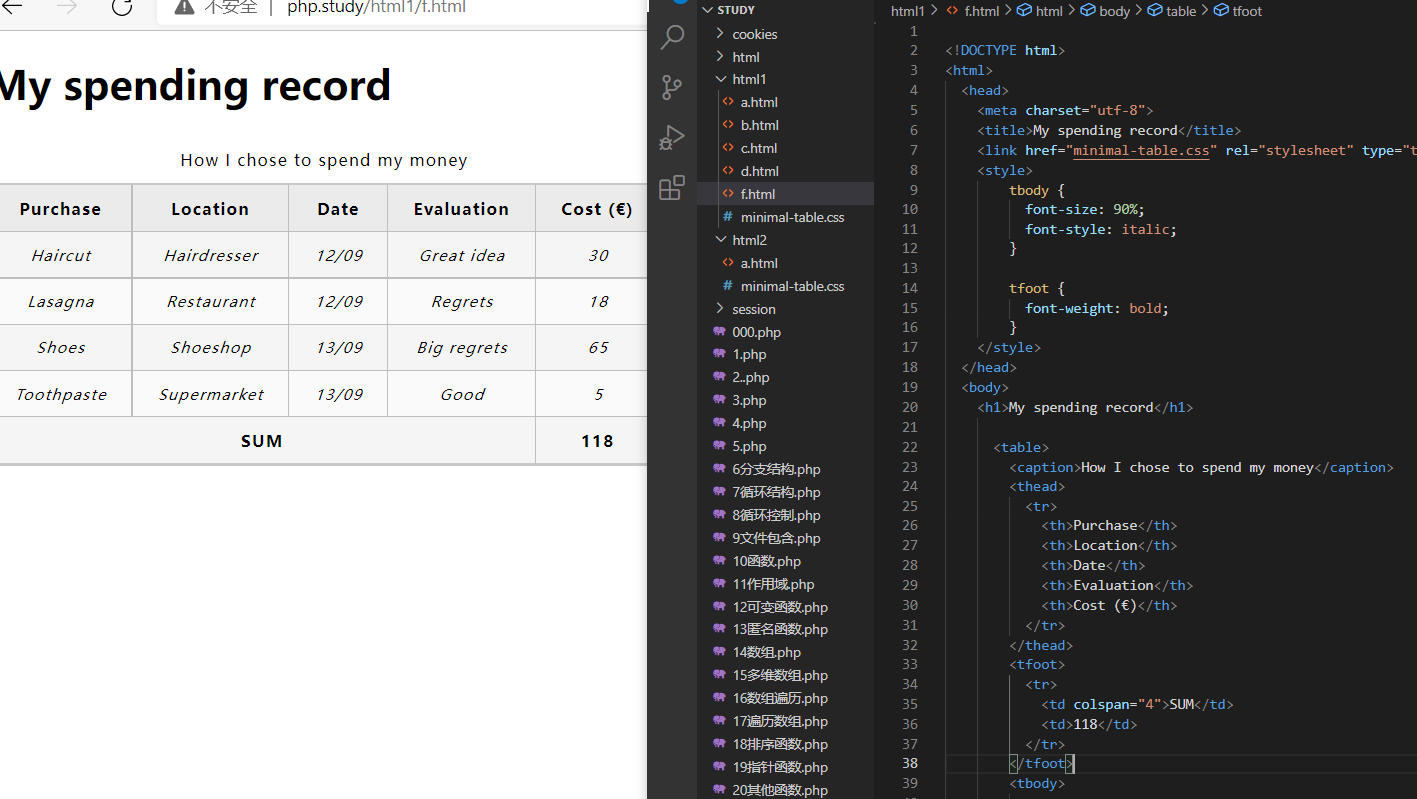The image size is (1417, 799).
Task: Click the f.html breadcrumb segment
Action: point(981,11)
